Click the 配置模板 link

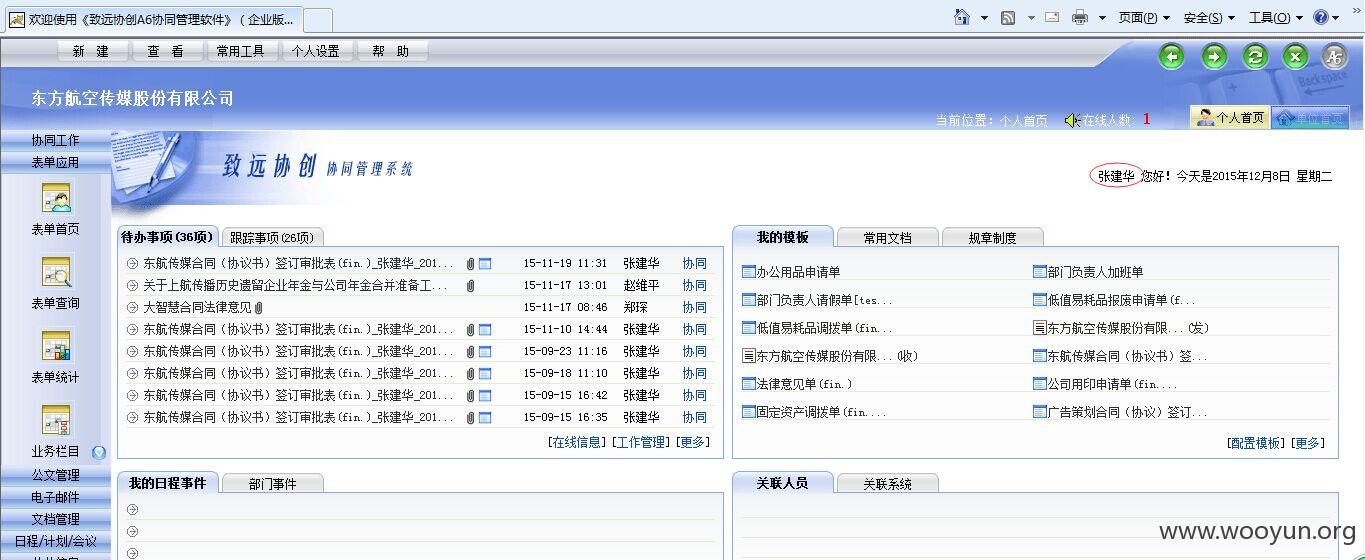pyautogui.click(x=1256, y=443)
